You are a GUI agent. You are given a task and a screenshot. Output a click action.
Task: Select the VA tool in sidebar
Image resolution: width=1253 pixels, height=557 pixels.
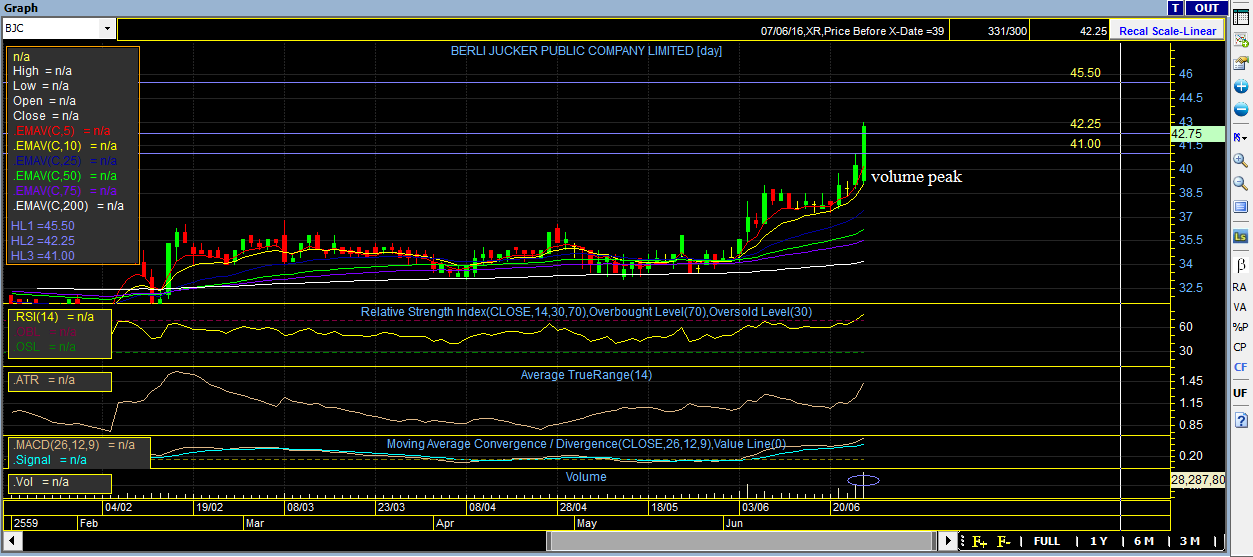[1240, 307]
